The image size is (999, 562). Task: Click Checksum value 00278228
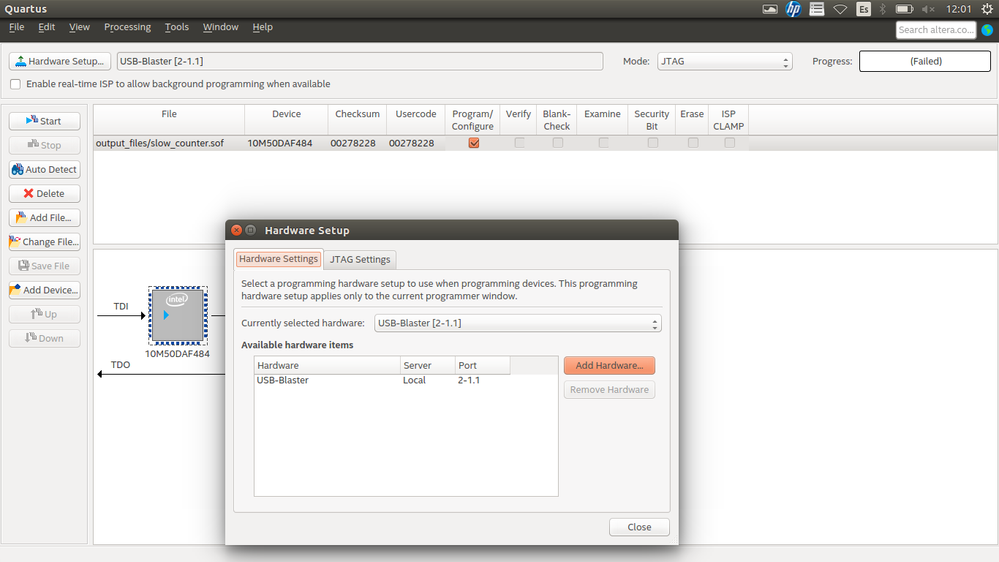(x=353, y=143)
